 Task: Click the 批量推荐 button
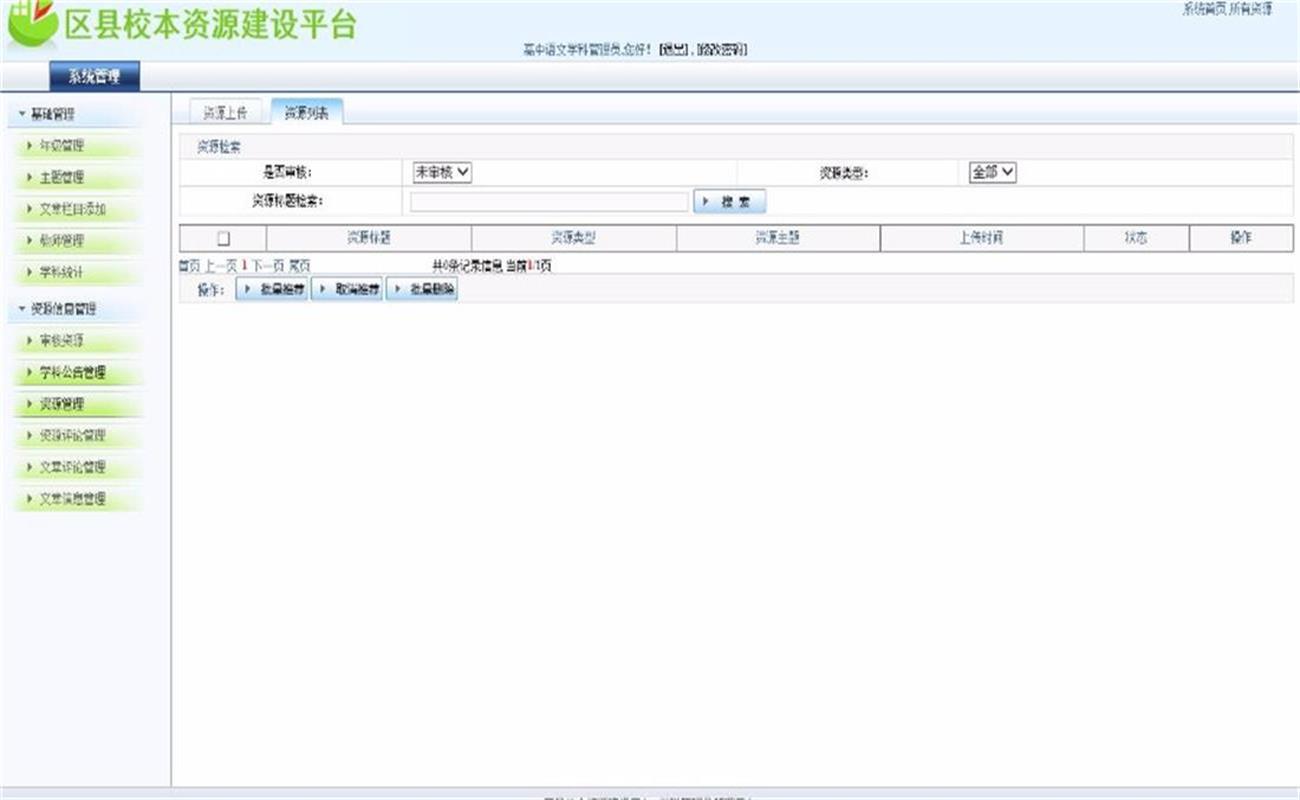tap(272, 290)
